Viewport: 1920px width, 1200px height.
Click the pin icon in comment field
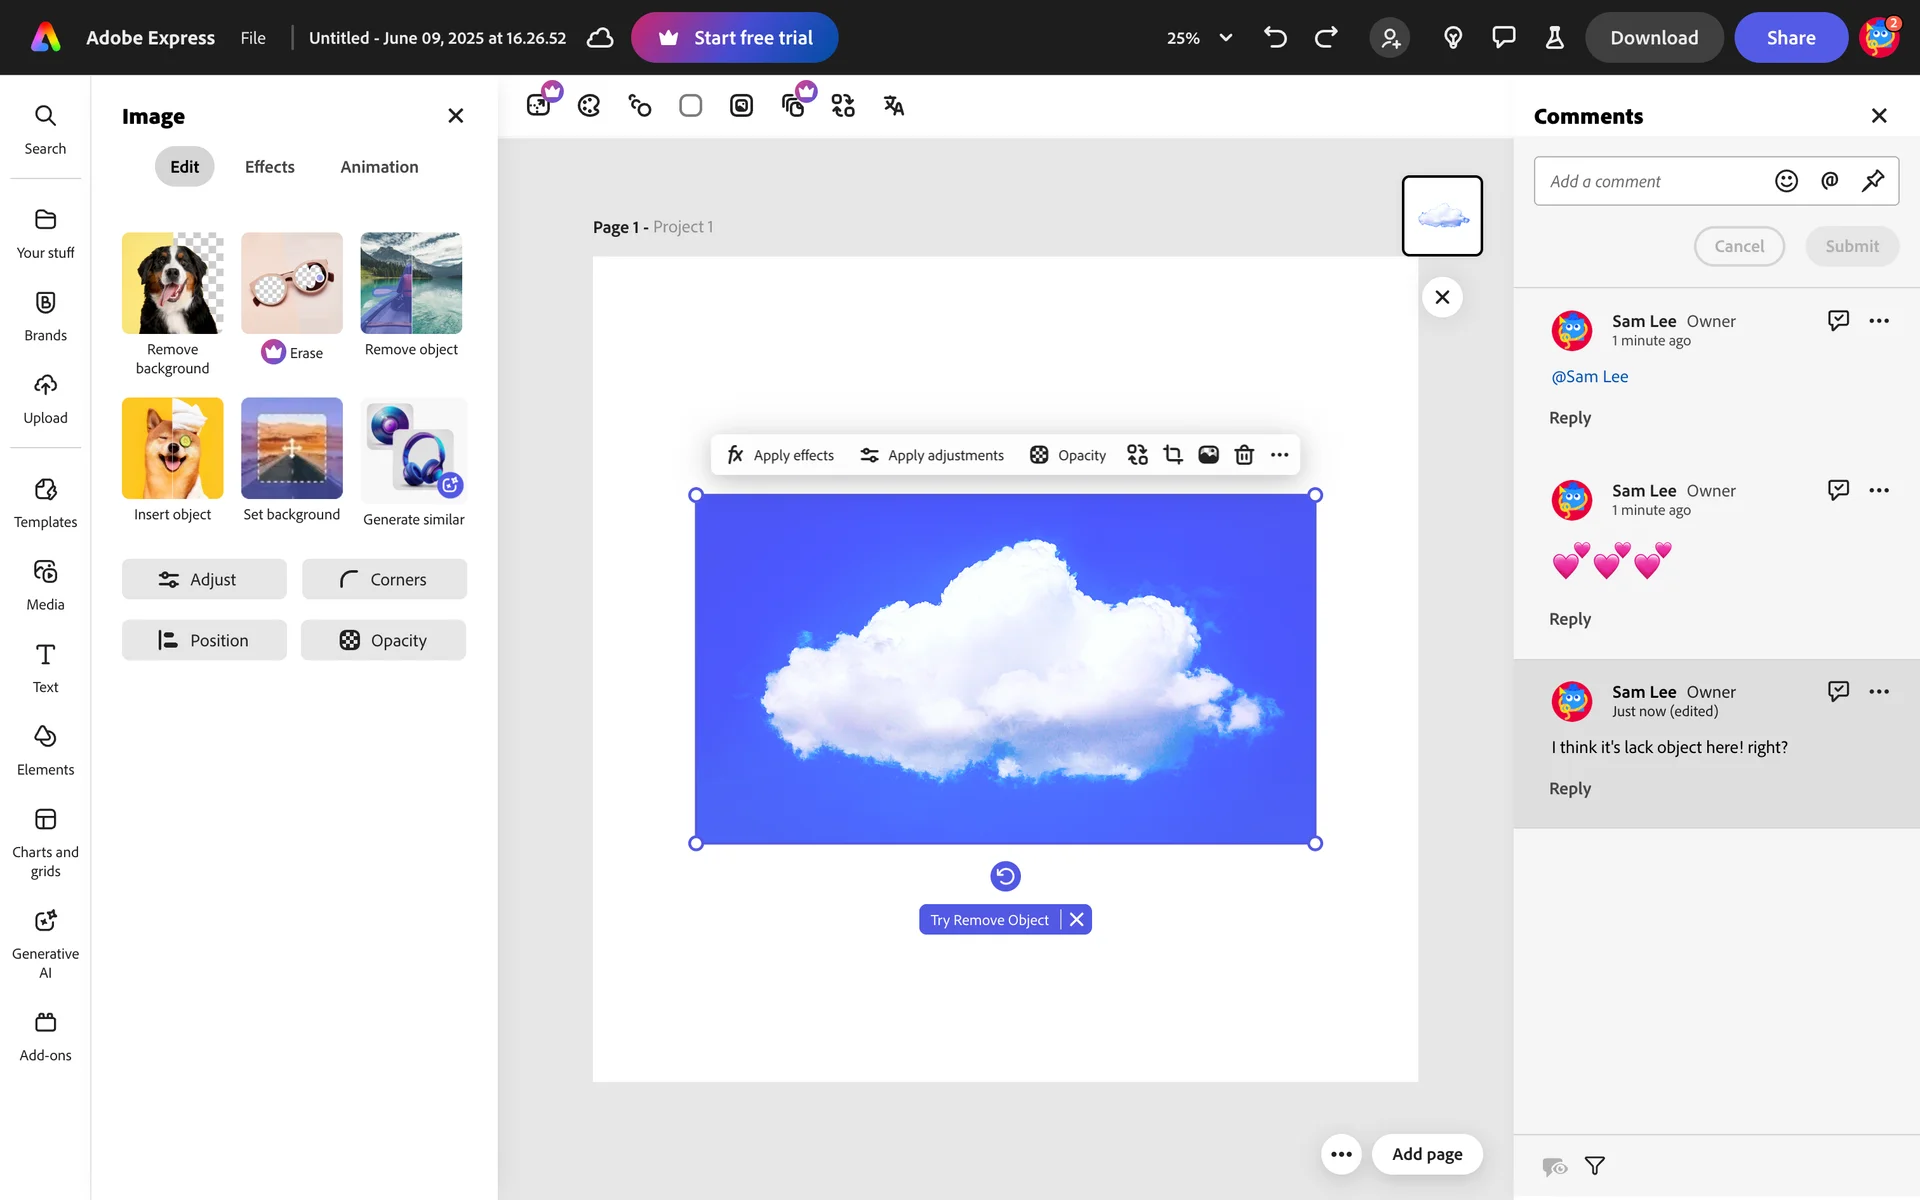pyautogui.click(x=1872, y=181)
